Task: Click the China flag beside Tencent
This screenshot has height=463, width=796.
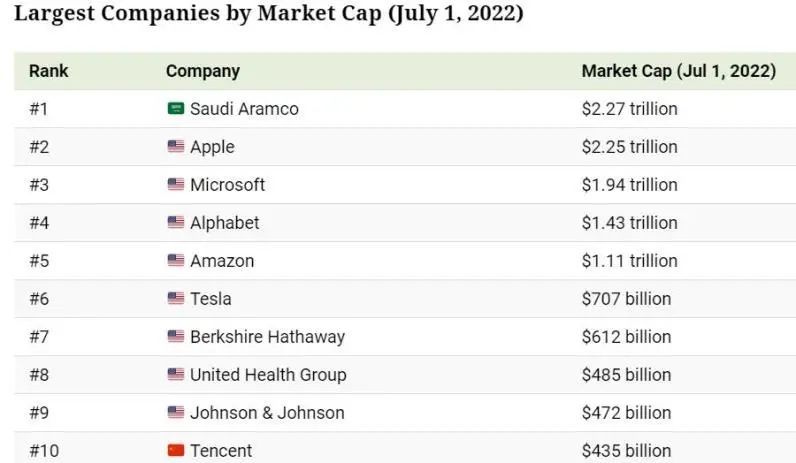Action: [176, 451]
